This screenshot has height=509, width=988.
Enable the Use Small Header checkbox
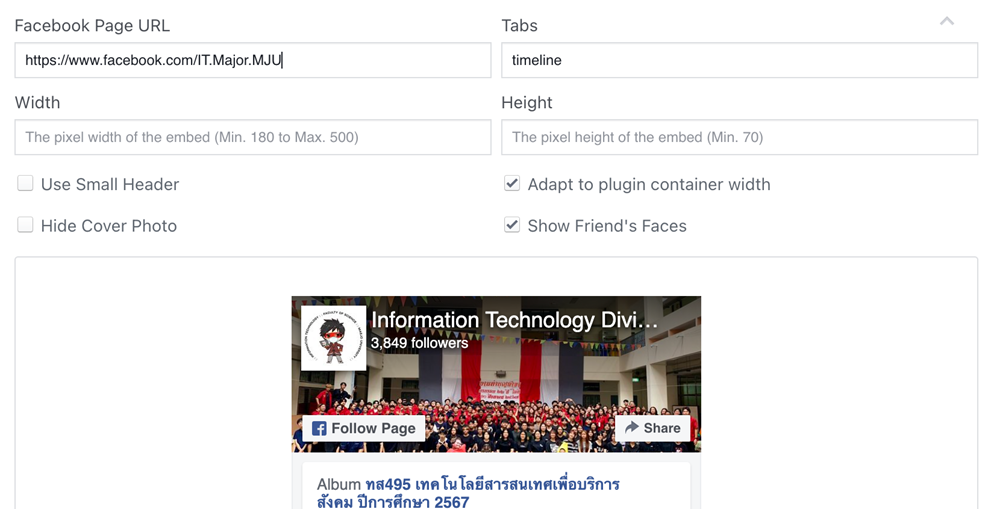(x=25, y=183)
